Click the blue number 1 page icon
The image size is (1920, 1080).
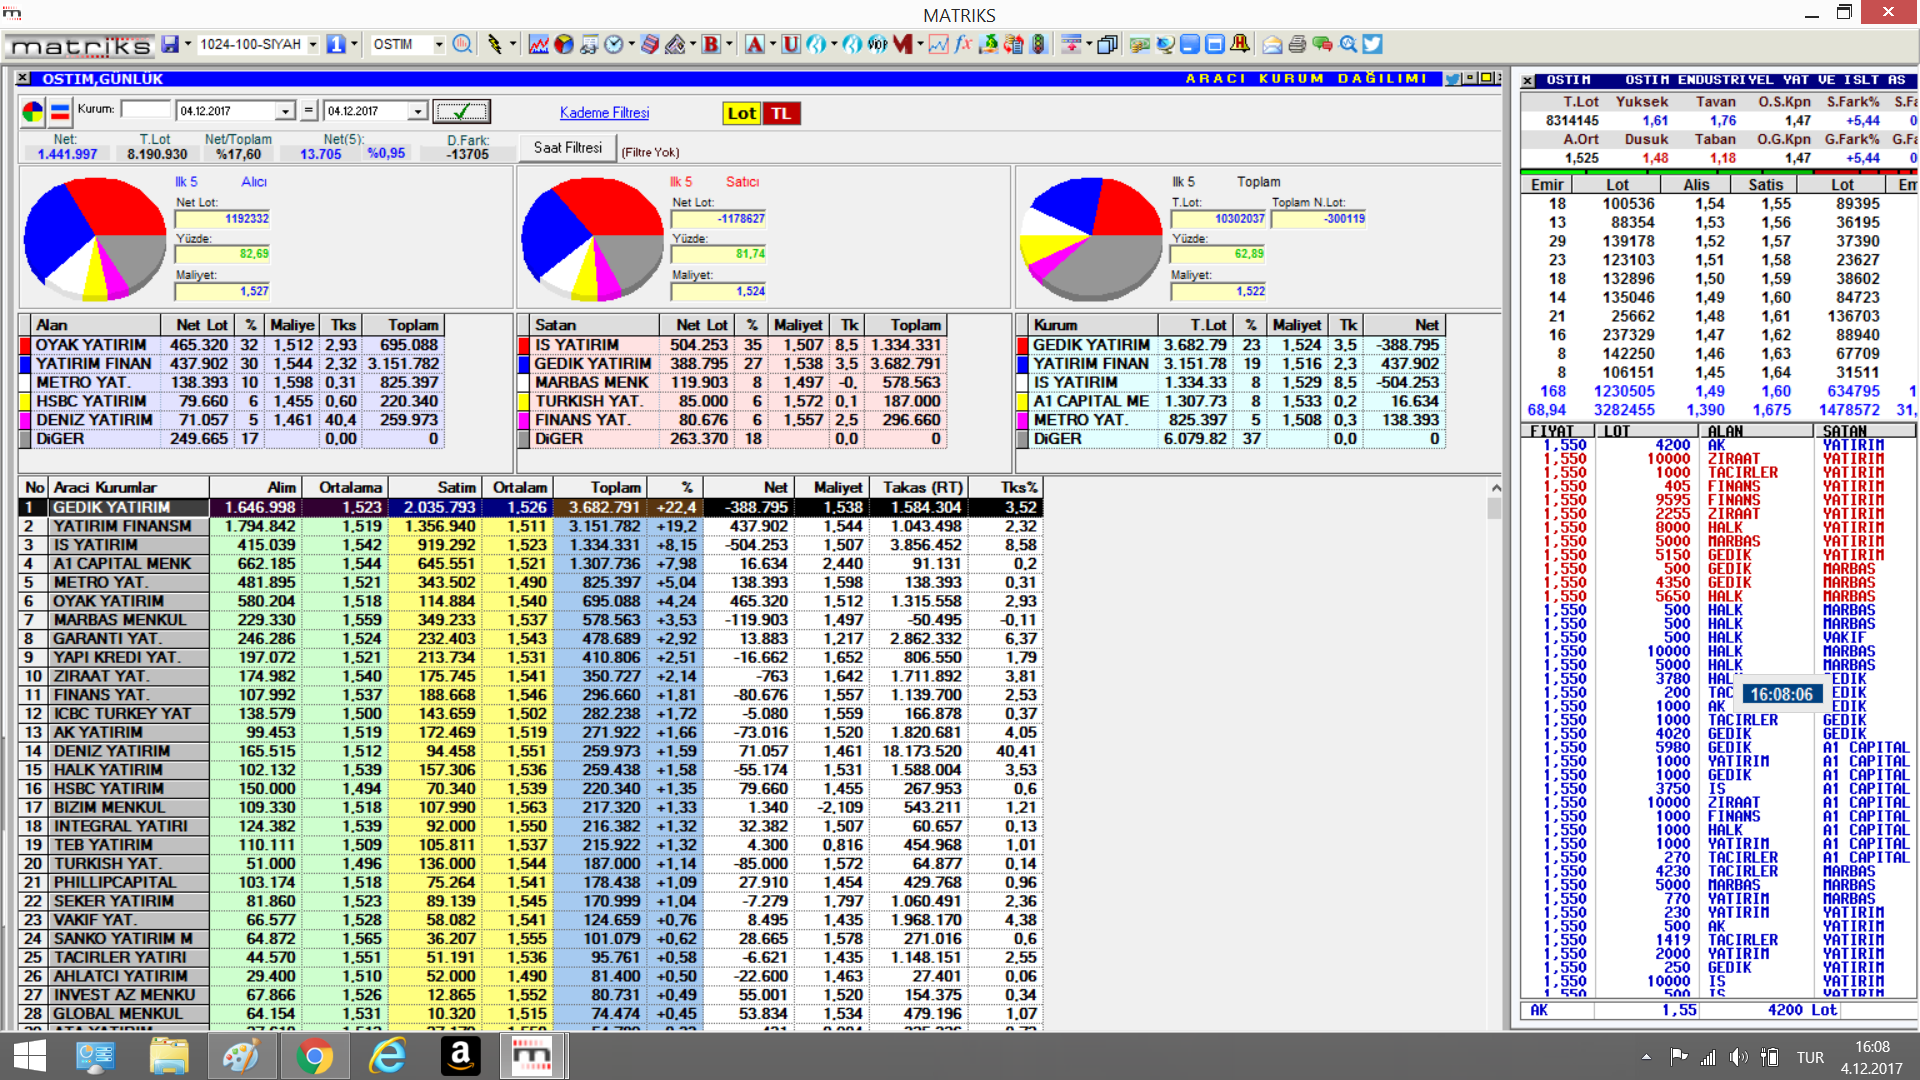(336, 44)
